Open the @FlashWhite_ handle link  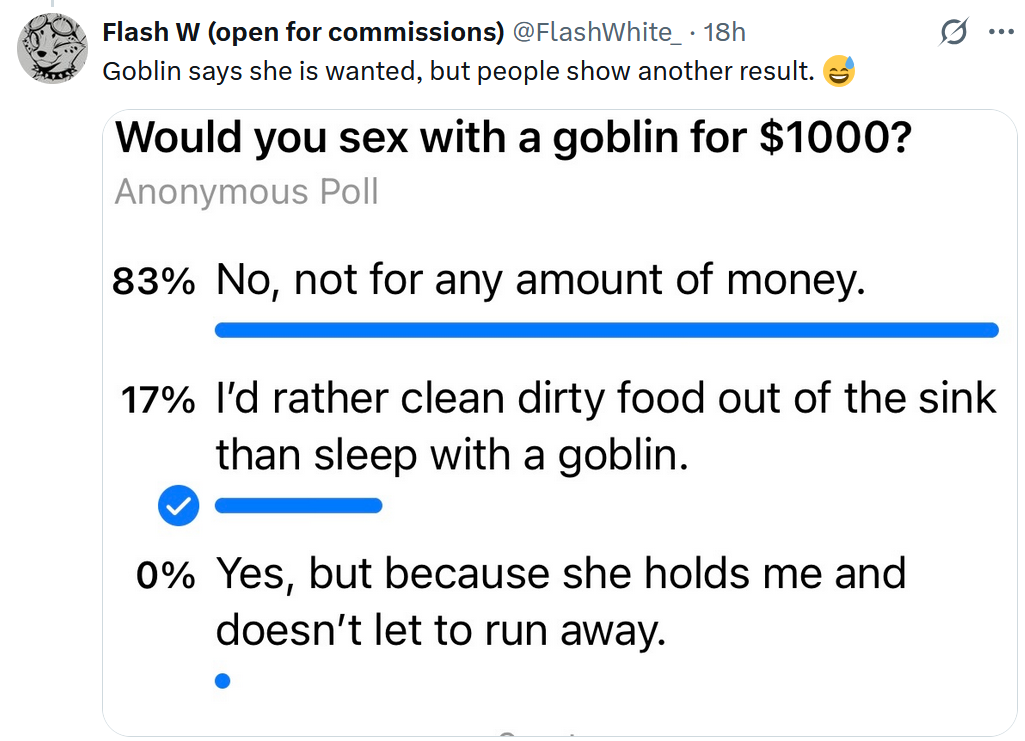pos(597,32)
